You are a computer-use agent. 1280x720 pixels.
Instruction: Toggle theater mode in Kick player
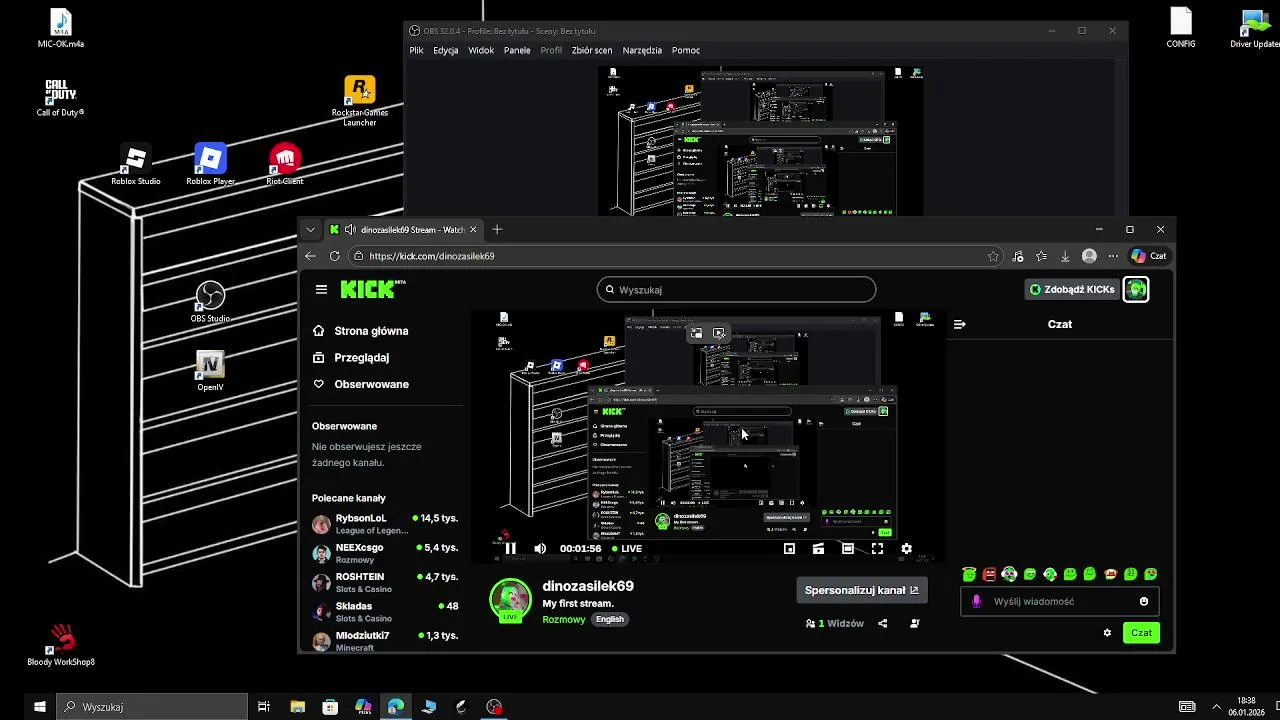(x=847, y=548)
